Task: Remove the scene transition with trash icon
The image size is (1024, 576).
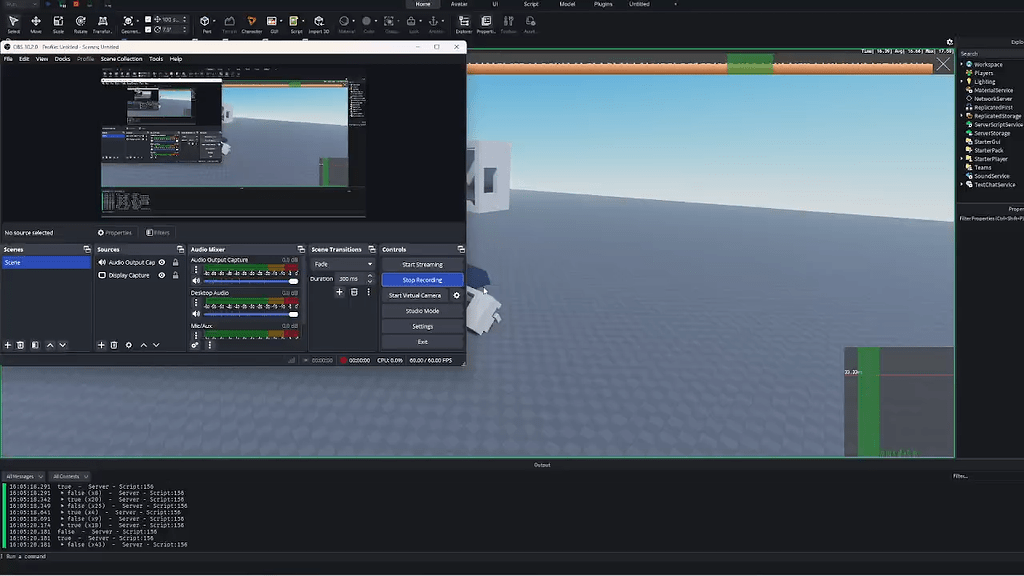Action: coord(354,292)
